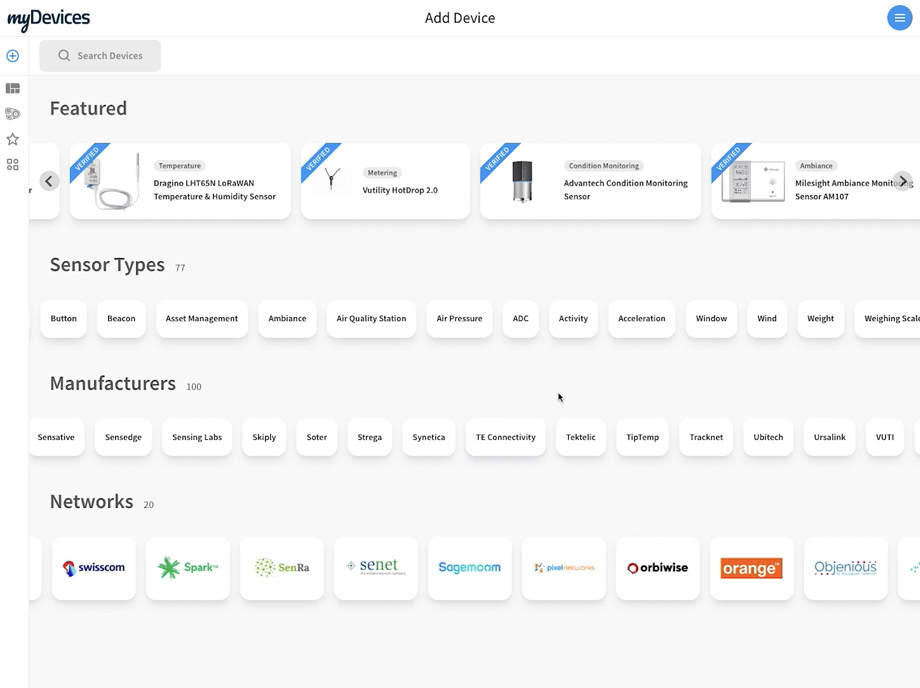Choose the Sensedge manufacturer

123,437
